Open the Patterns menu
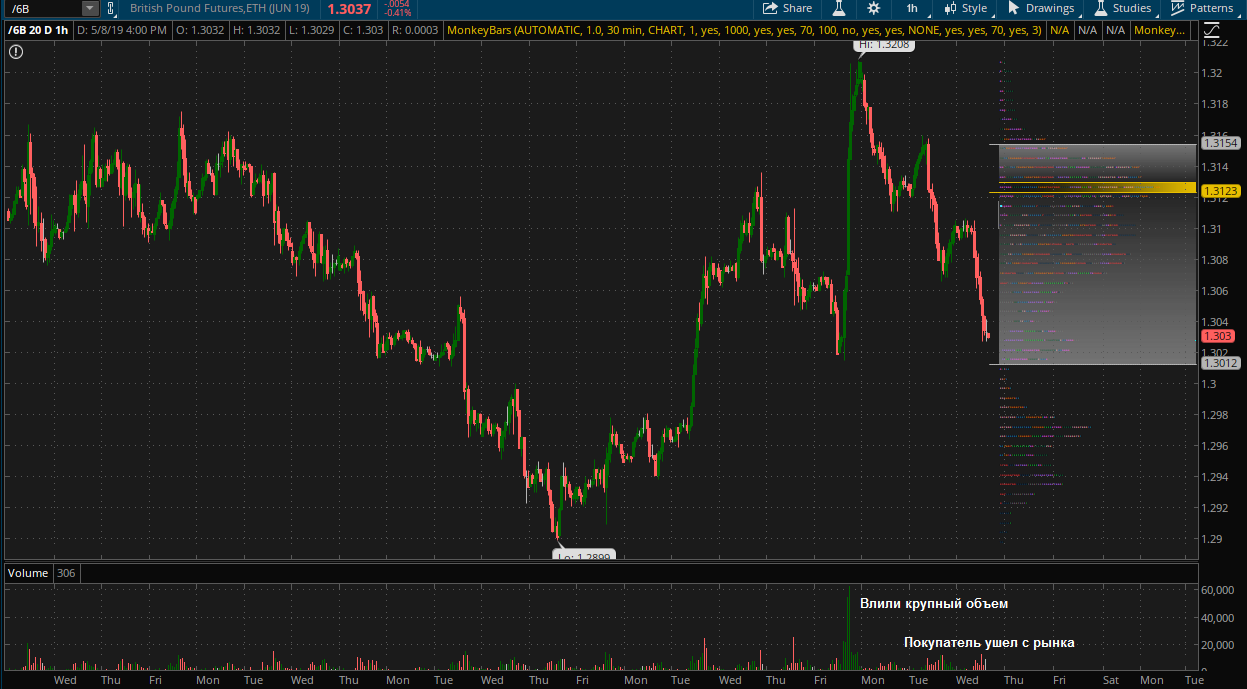Viewport: 1247px width, 689px height. [1203, 8]
